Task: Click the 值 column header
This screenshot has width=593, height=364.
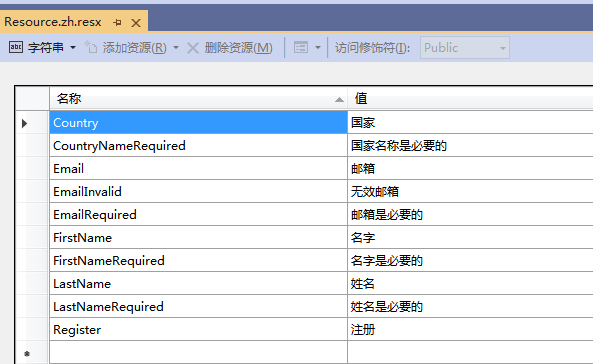Action: coord(470,99)
